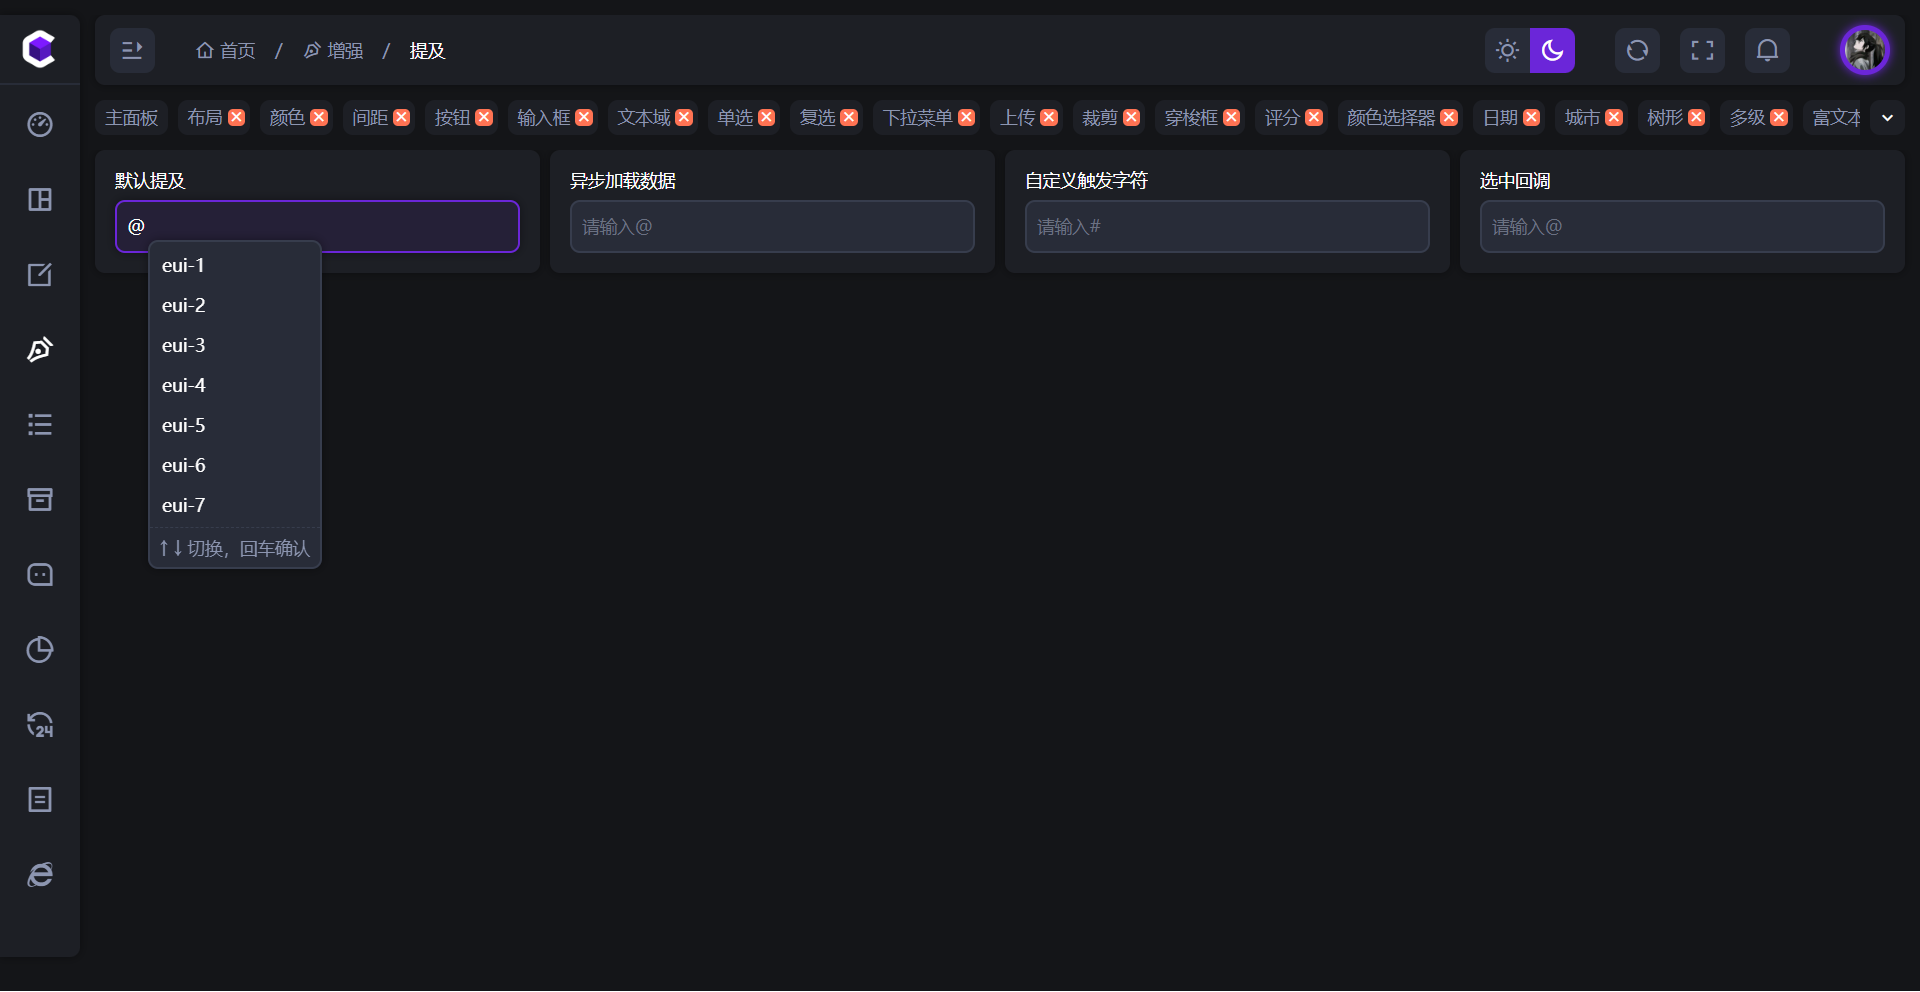
Task: Focus the 默认提及 input with @
Action: 317,226
